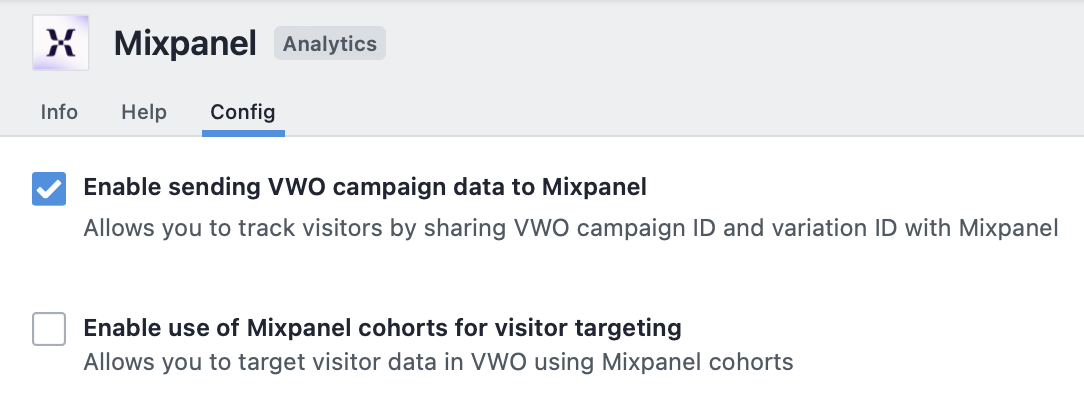Click the blue active underline beneath Config
Viewport: 1084px width, 410px height.
click(243, 133)
